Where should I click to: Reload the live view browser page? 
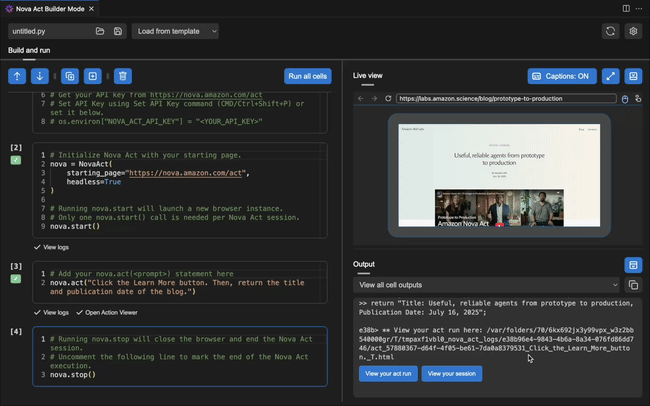point(388,98)
